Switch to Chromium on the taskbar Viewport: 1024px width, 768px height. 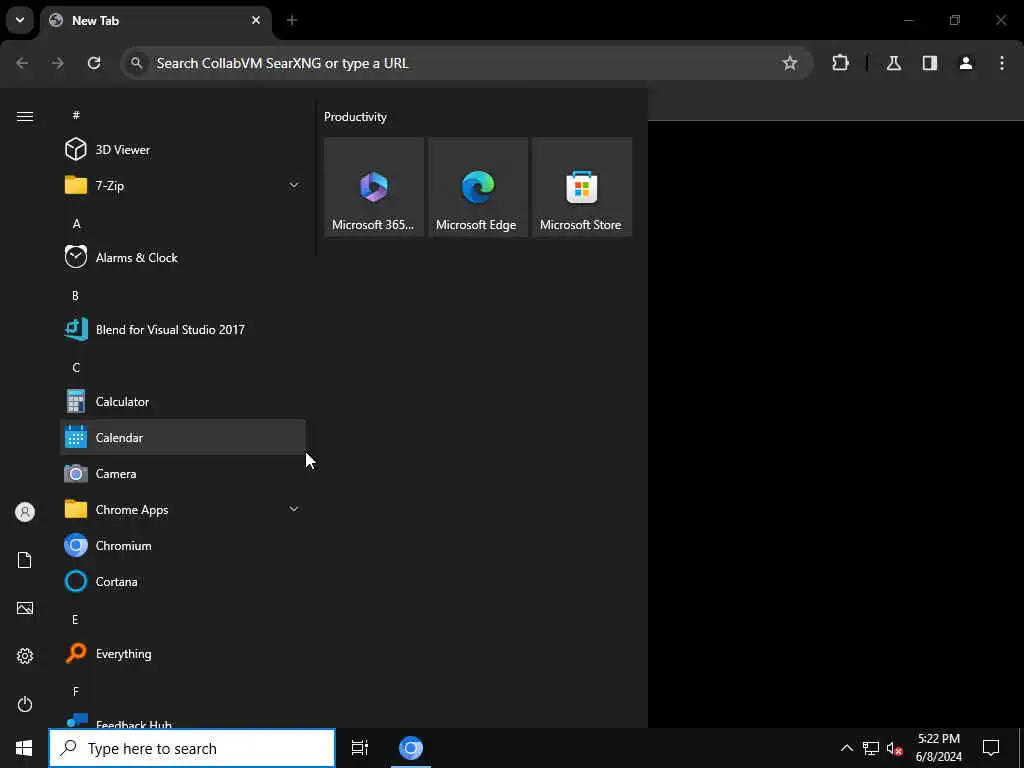(411, 748)
